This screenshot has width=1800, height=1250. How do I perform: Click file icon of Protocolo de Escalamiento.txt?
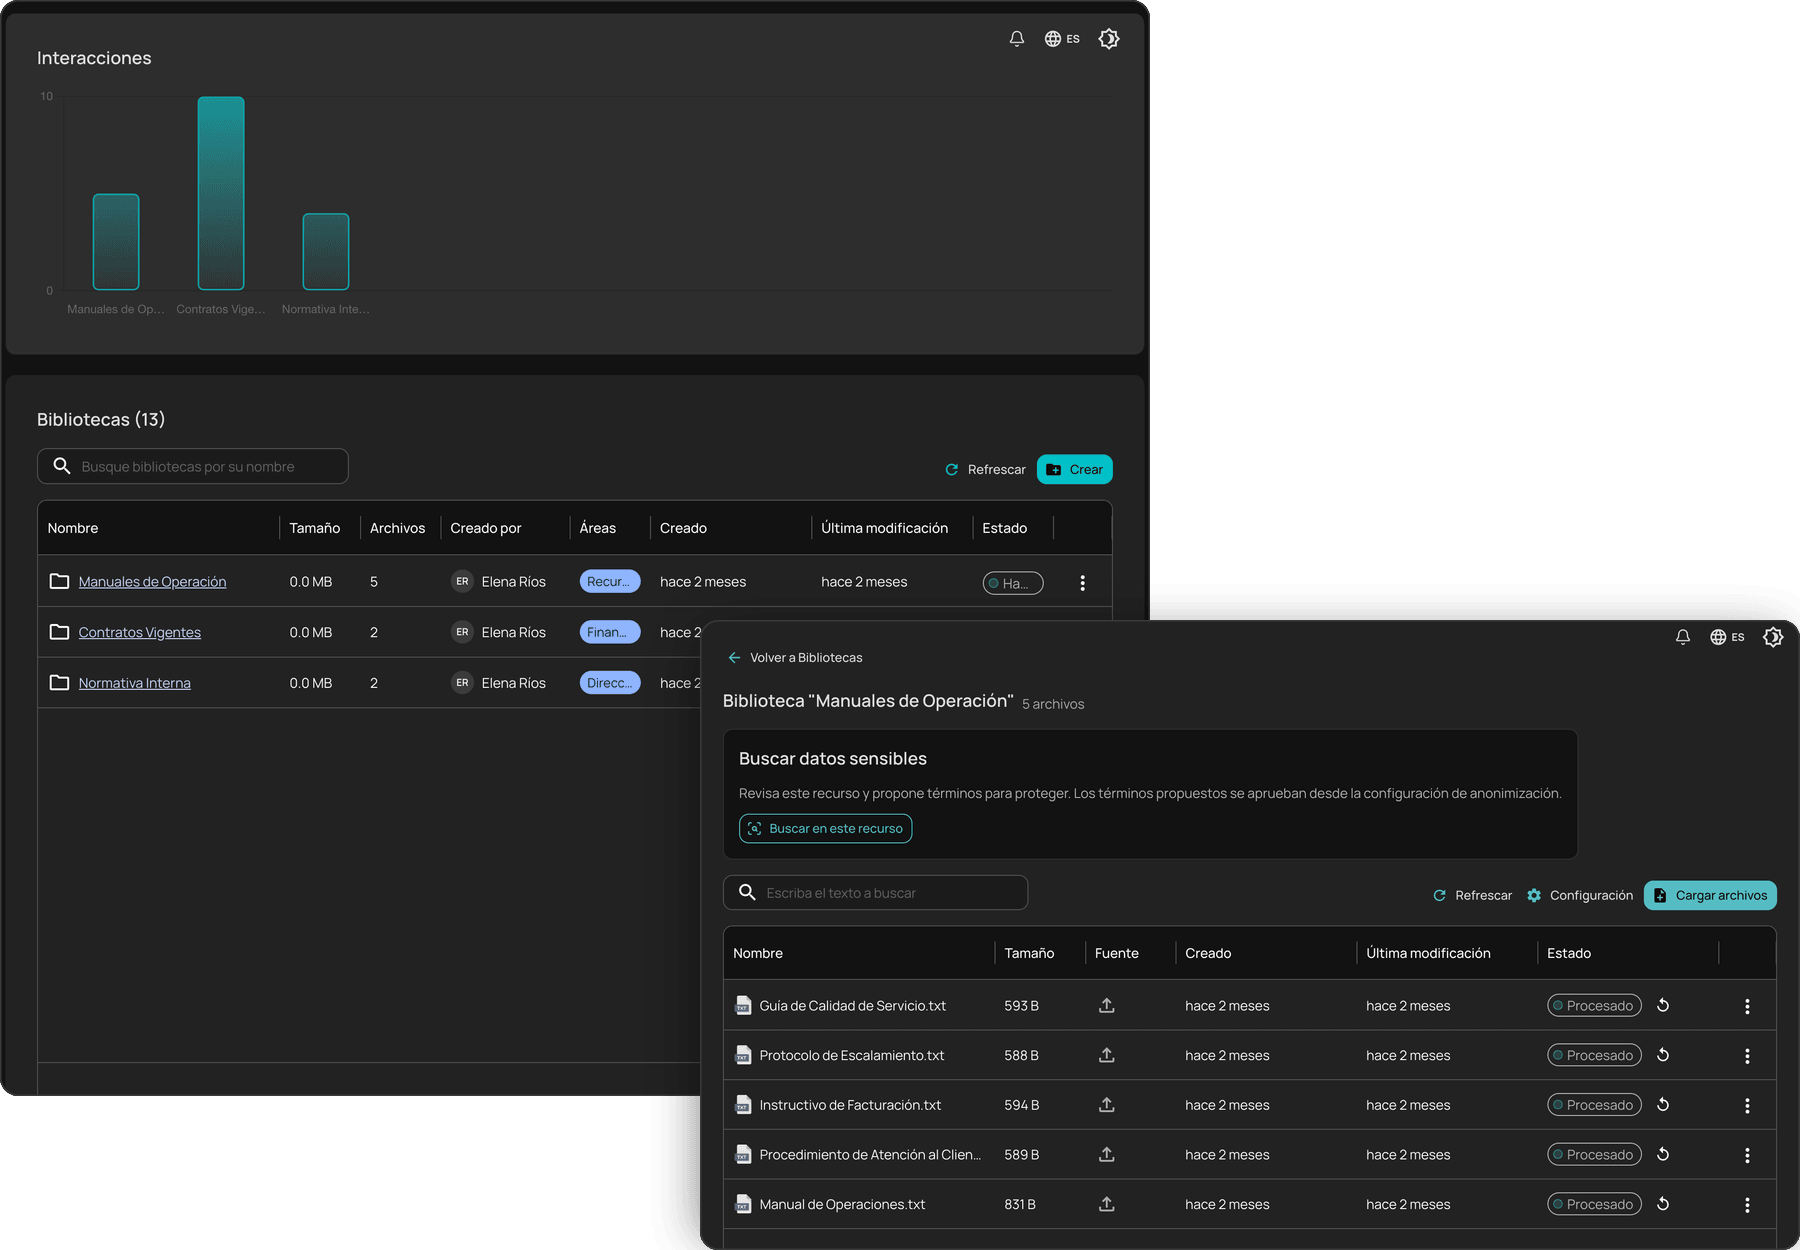point(743,1056)
